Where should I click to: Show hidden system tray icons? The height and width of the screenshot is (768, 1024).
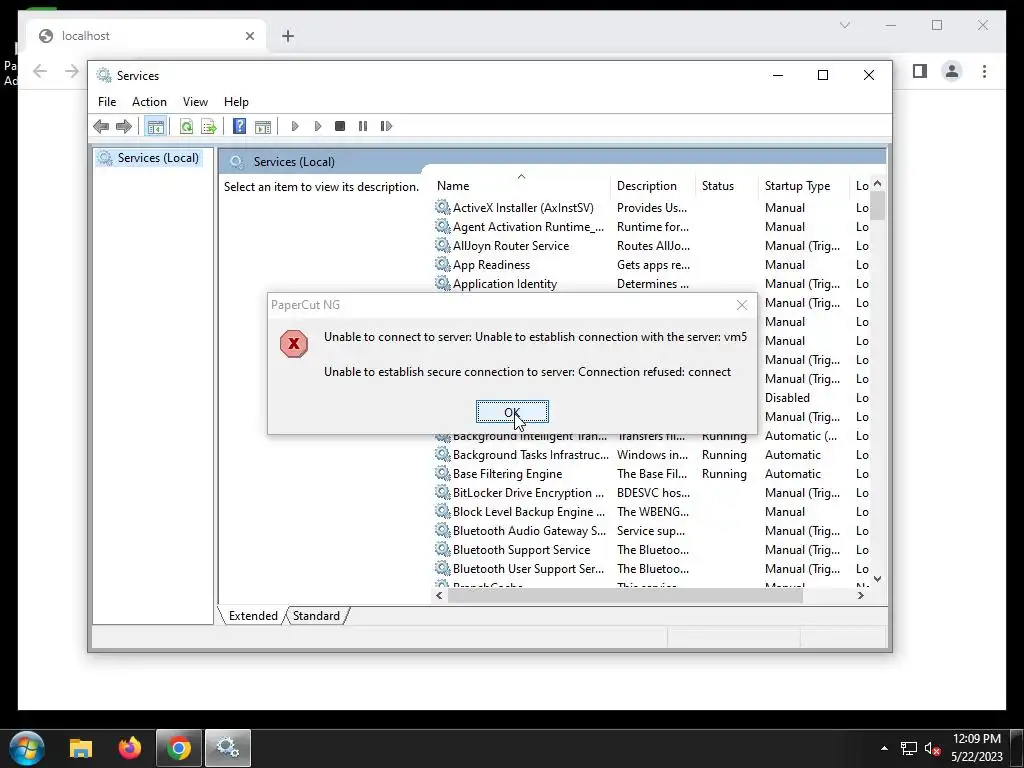[x=884, y=748]
